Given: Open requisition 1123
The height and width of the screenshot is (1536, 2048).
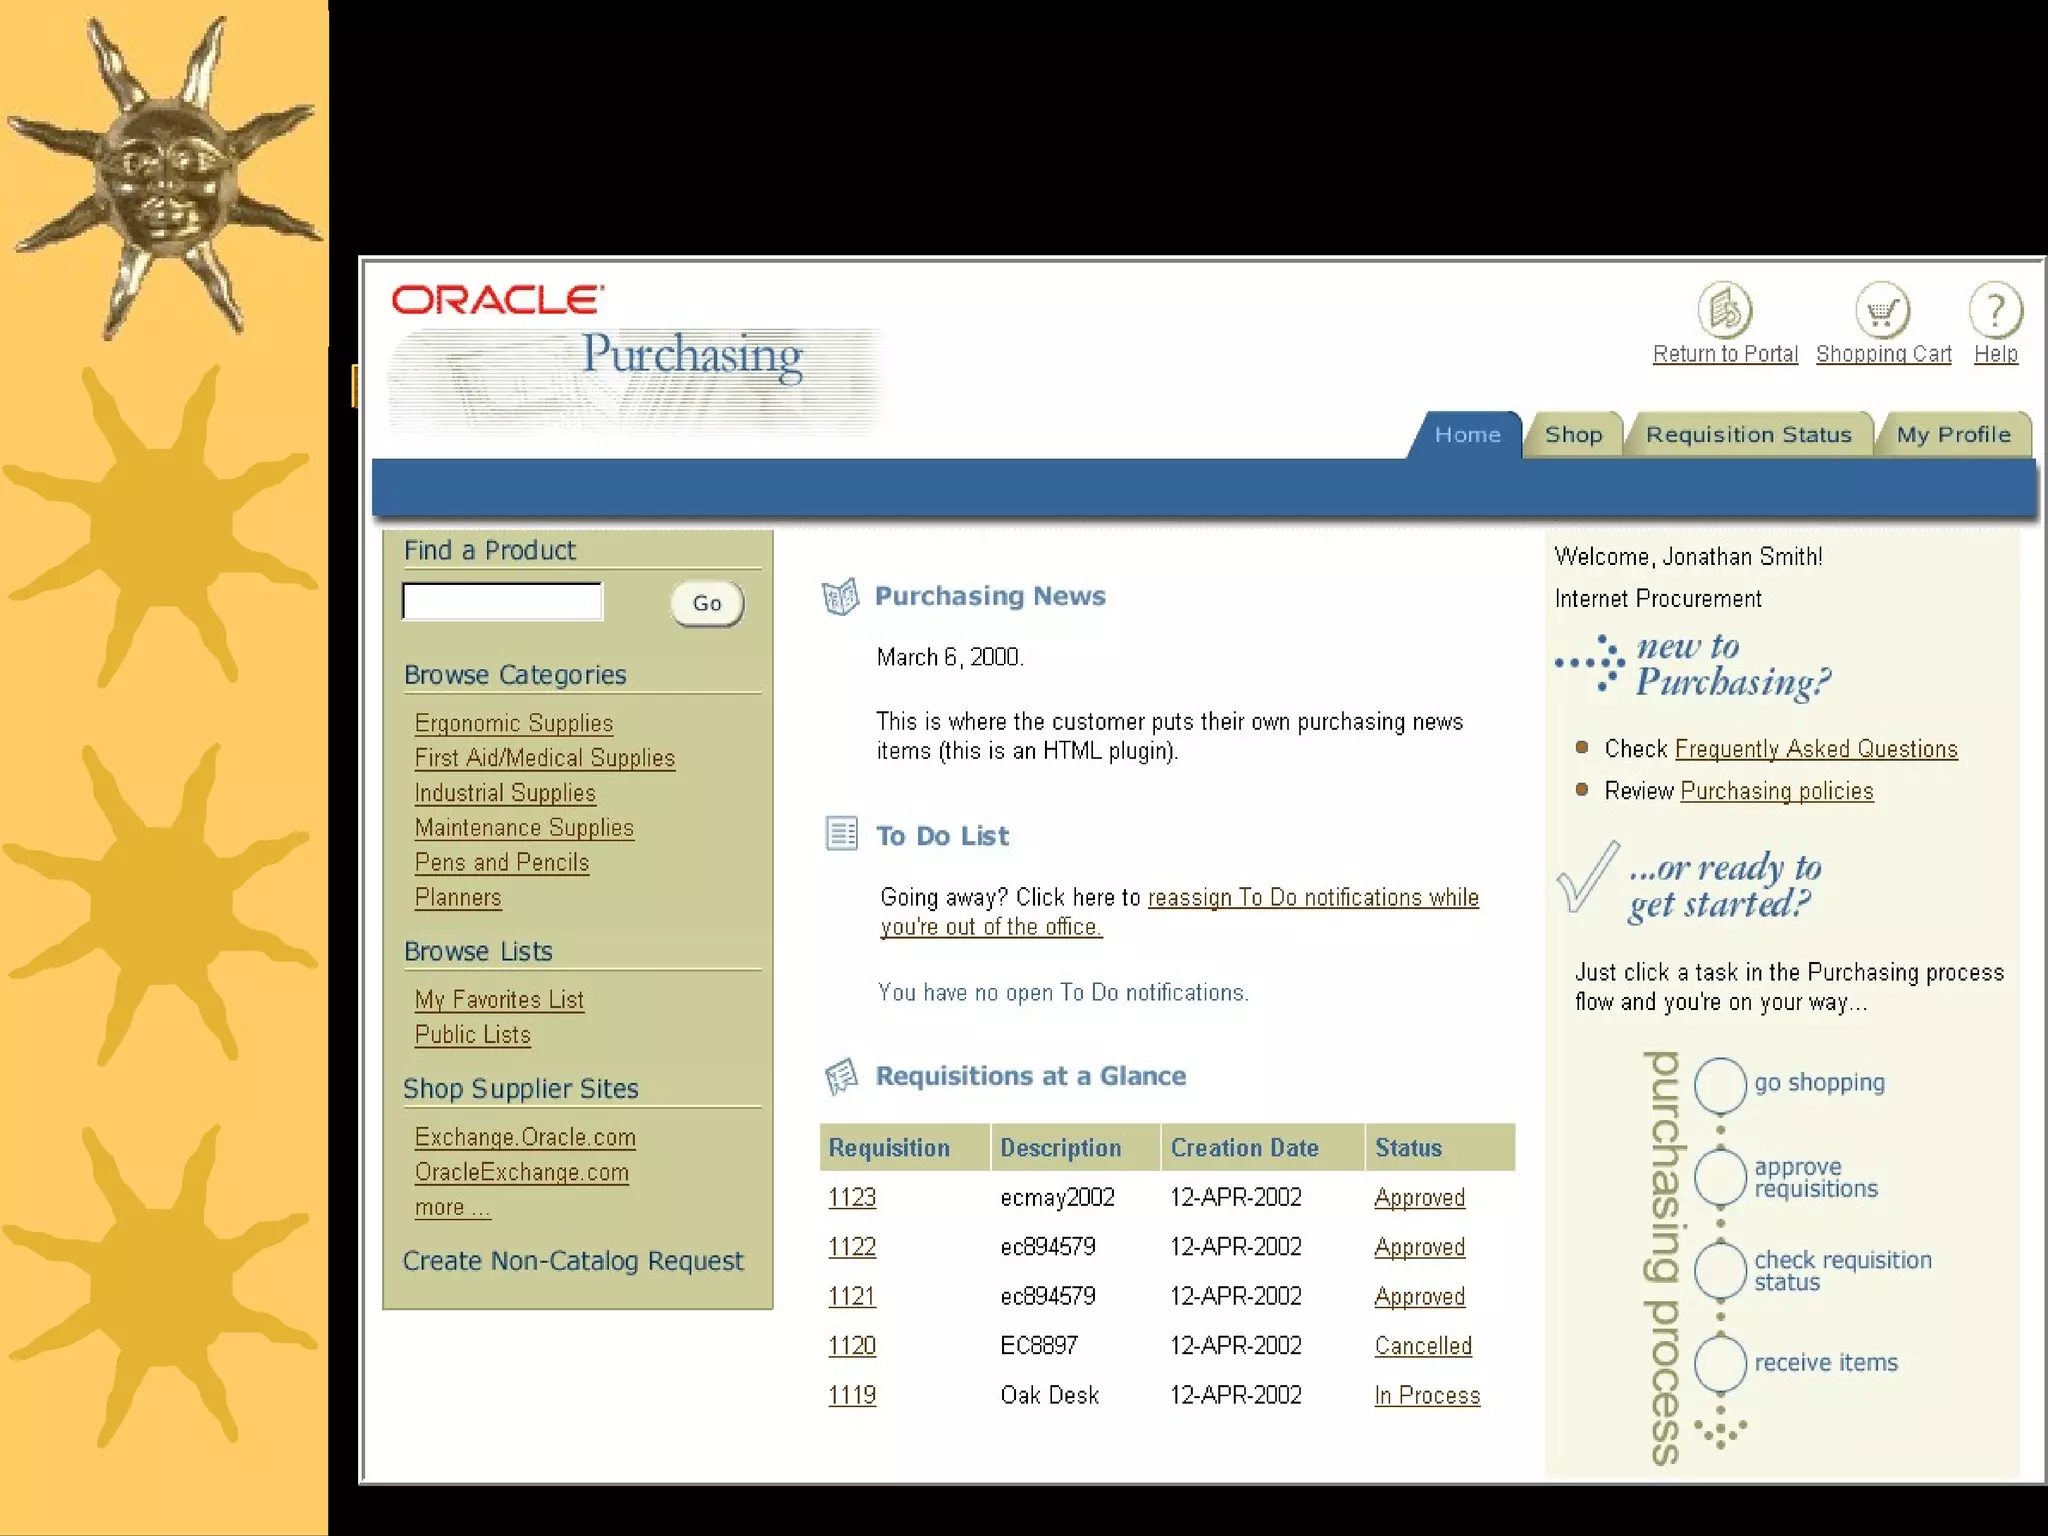Looking at the screenshot, I should coord(852,1197).
